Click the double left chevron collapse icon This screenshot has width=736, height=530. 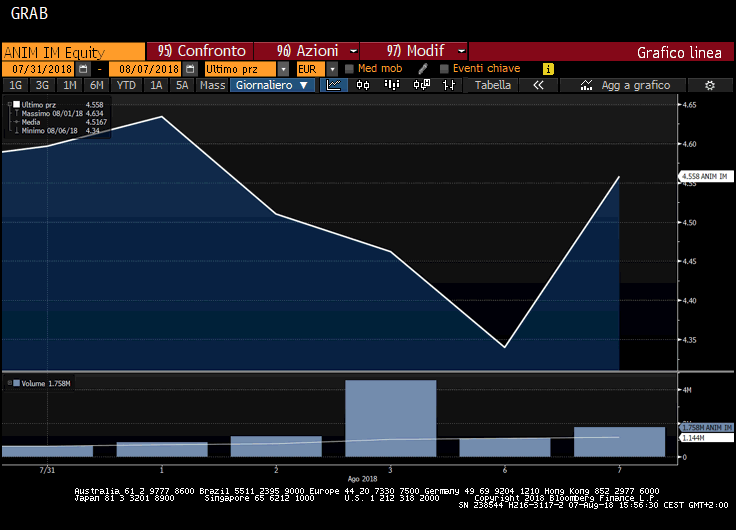tap(538, 86)
